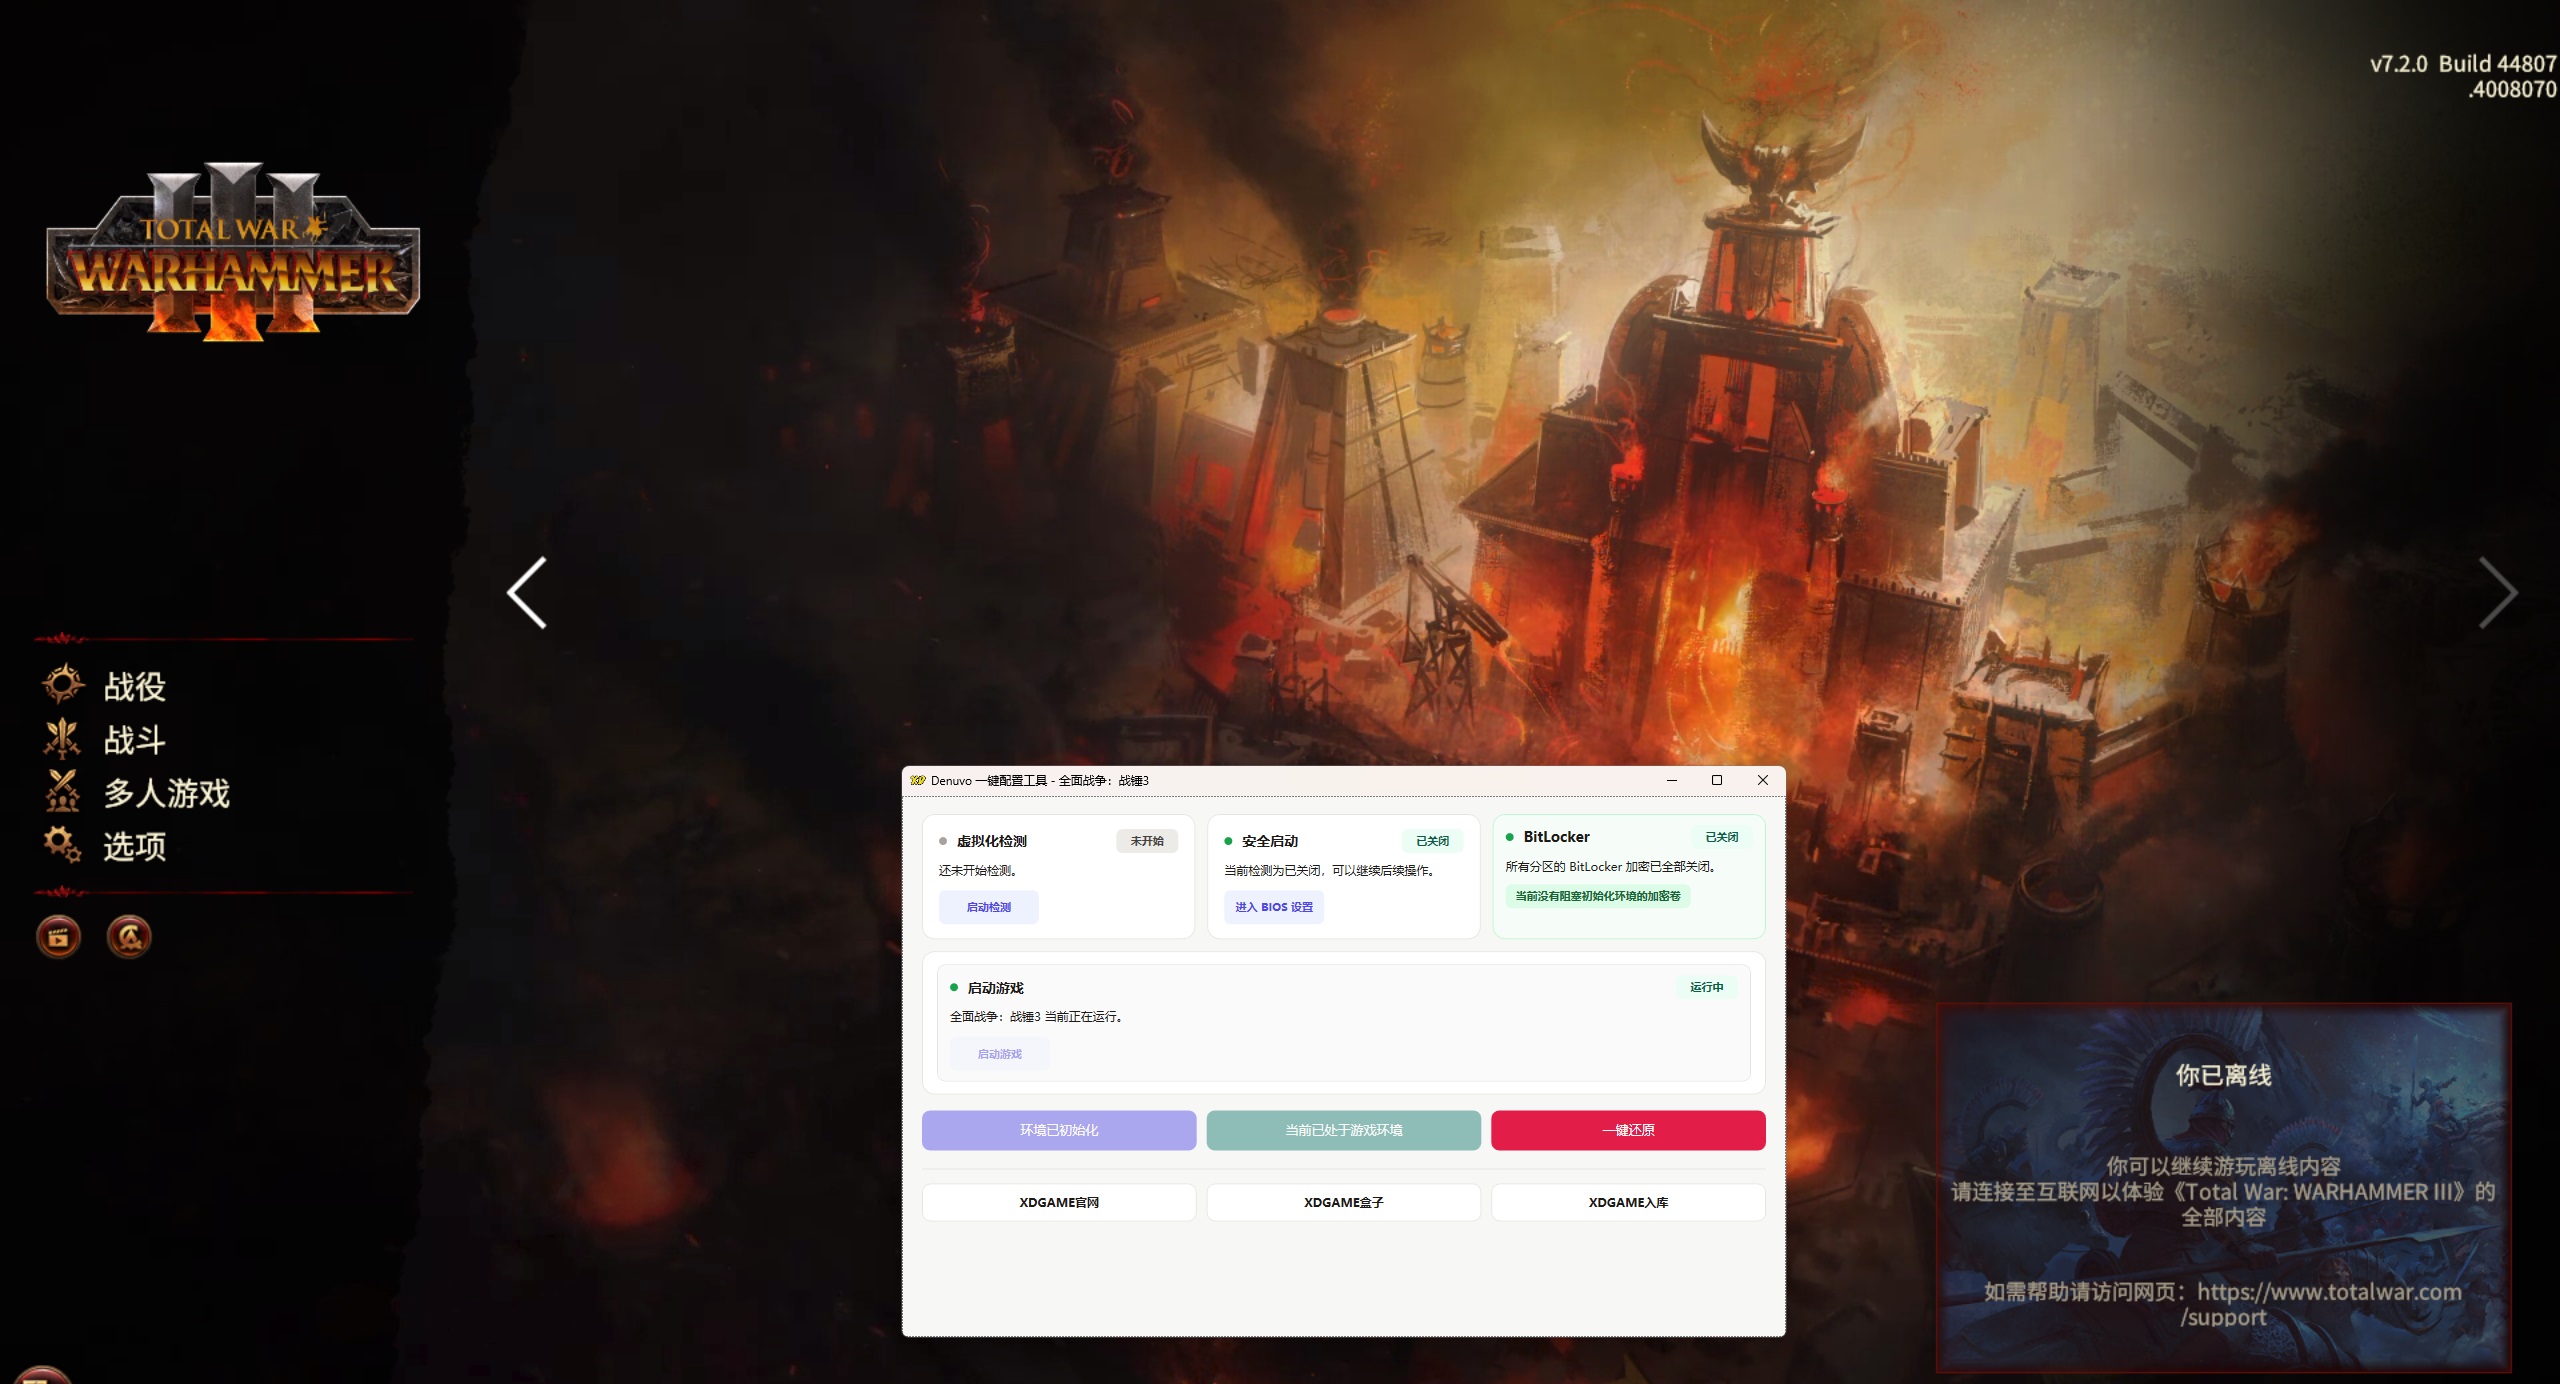Click the swords icon beside 战斗
Viewport: 2560px width, 1384px height.
pyautogui.click(x=62, y=739)
